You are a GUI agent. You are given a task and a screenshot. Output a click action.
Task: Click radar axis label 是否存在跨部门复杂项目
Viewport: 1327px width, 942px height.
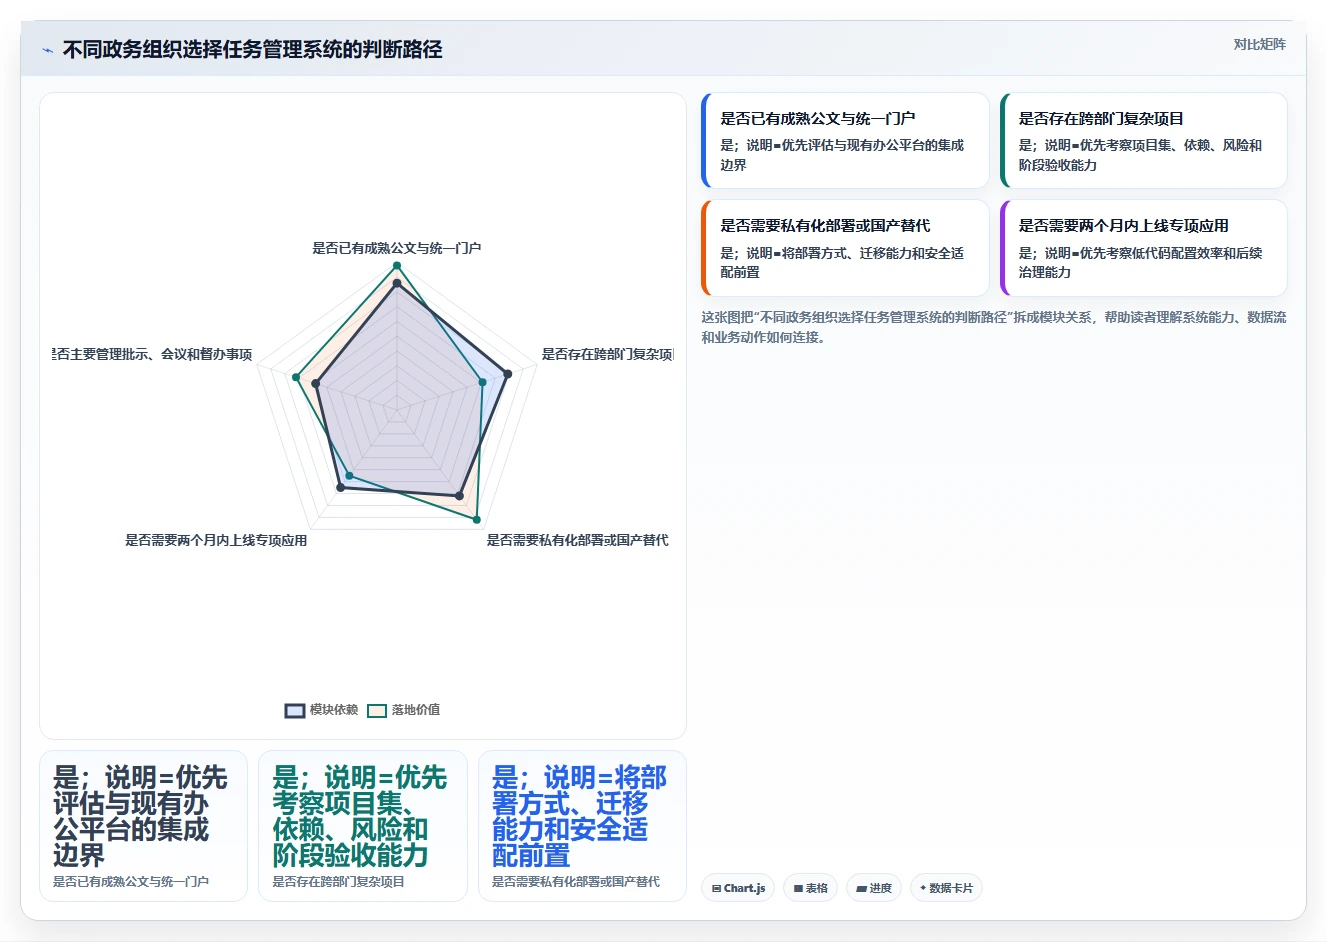click(607, 354)
